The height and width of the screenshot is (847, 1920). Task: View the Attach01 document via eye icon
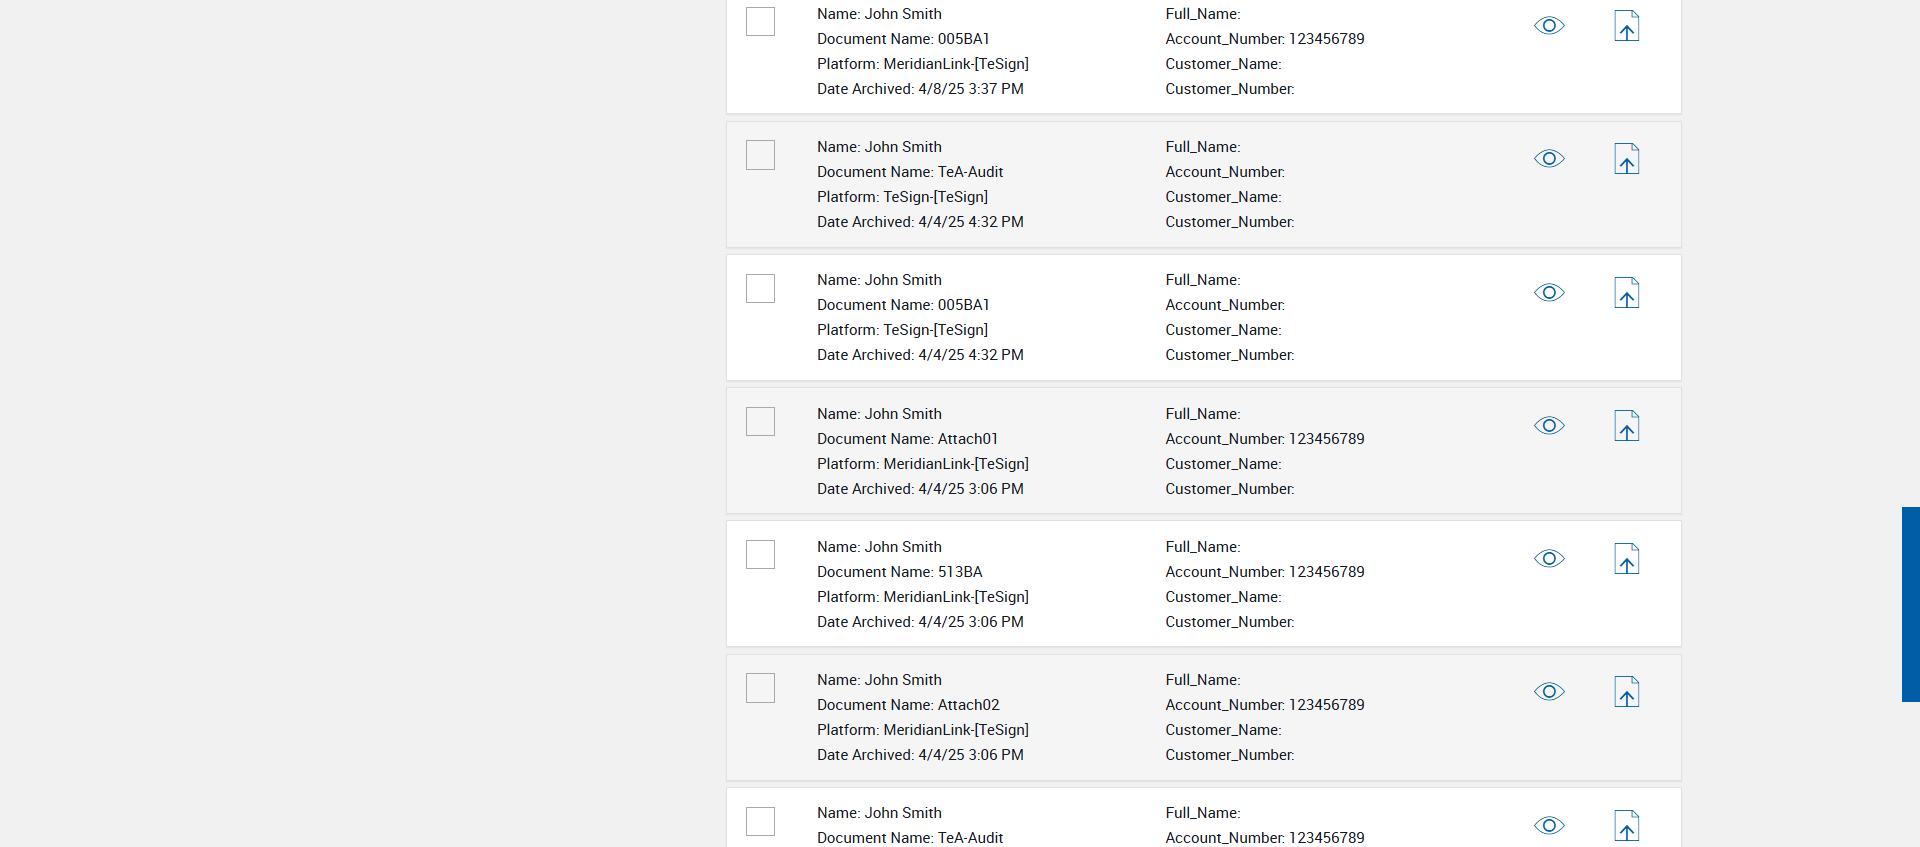tap(1549, 426)
